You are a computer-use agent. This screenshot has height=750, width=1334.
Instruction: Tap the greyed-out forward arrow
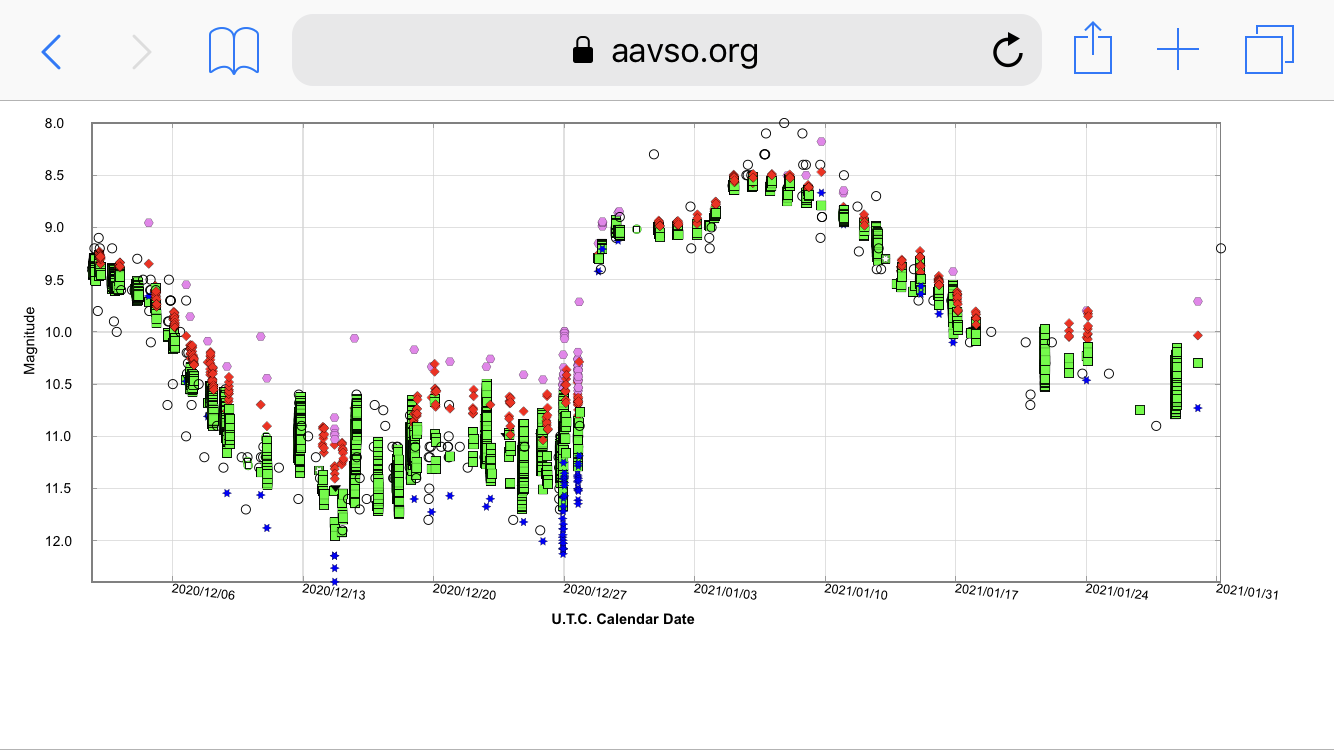142,50
